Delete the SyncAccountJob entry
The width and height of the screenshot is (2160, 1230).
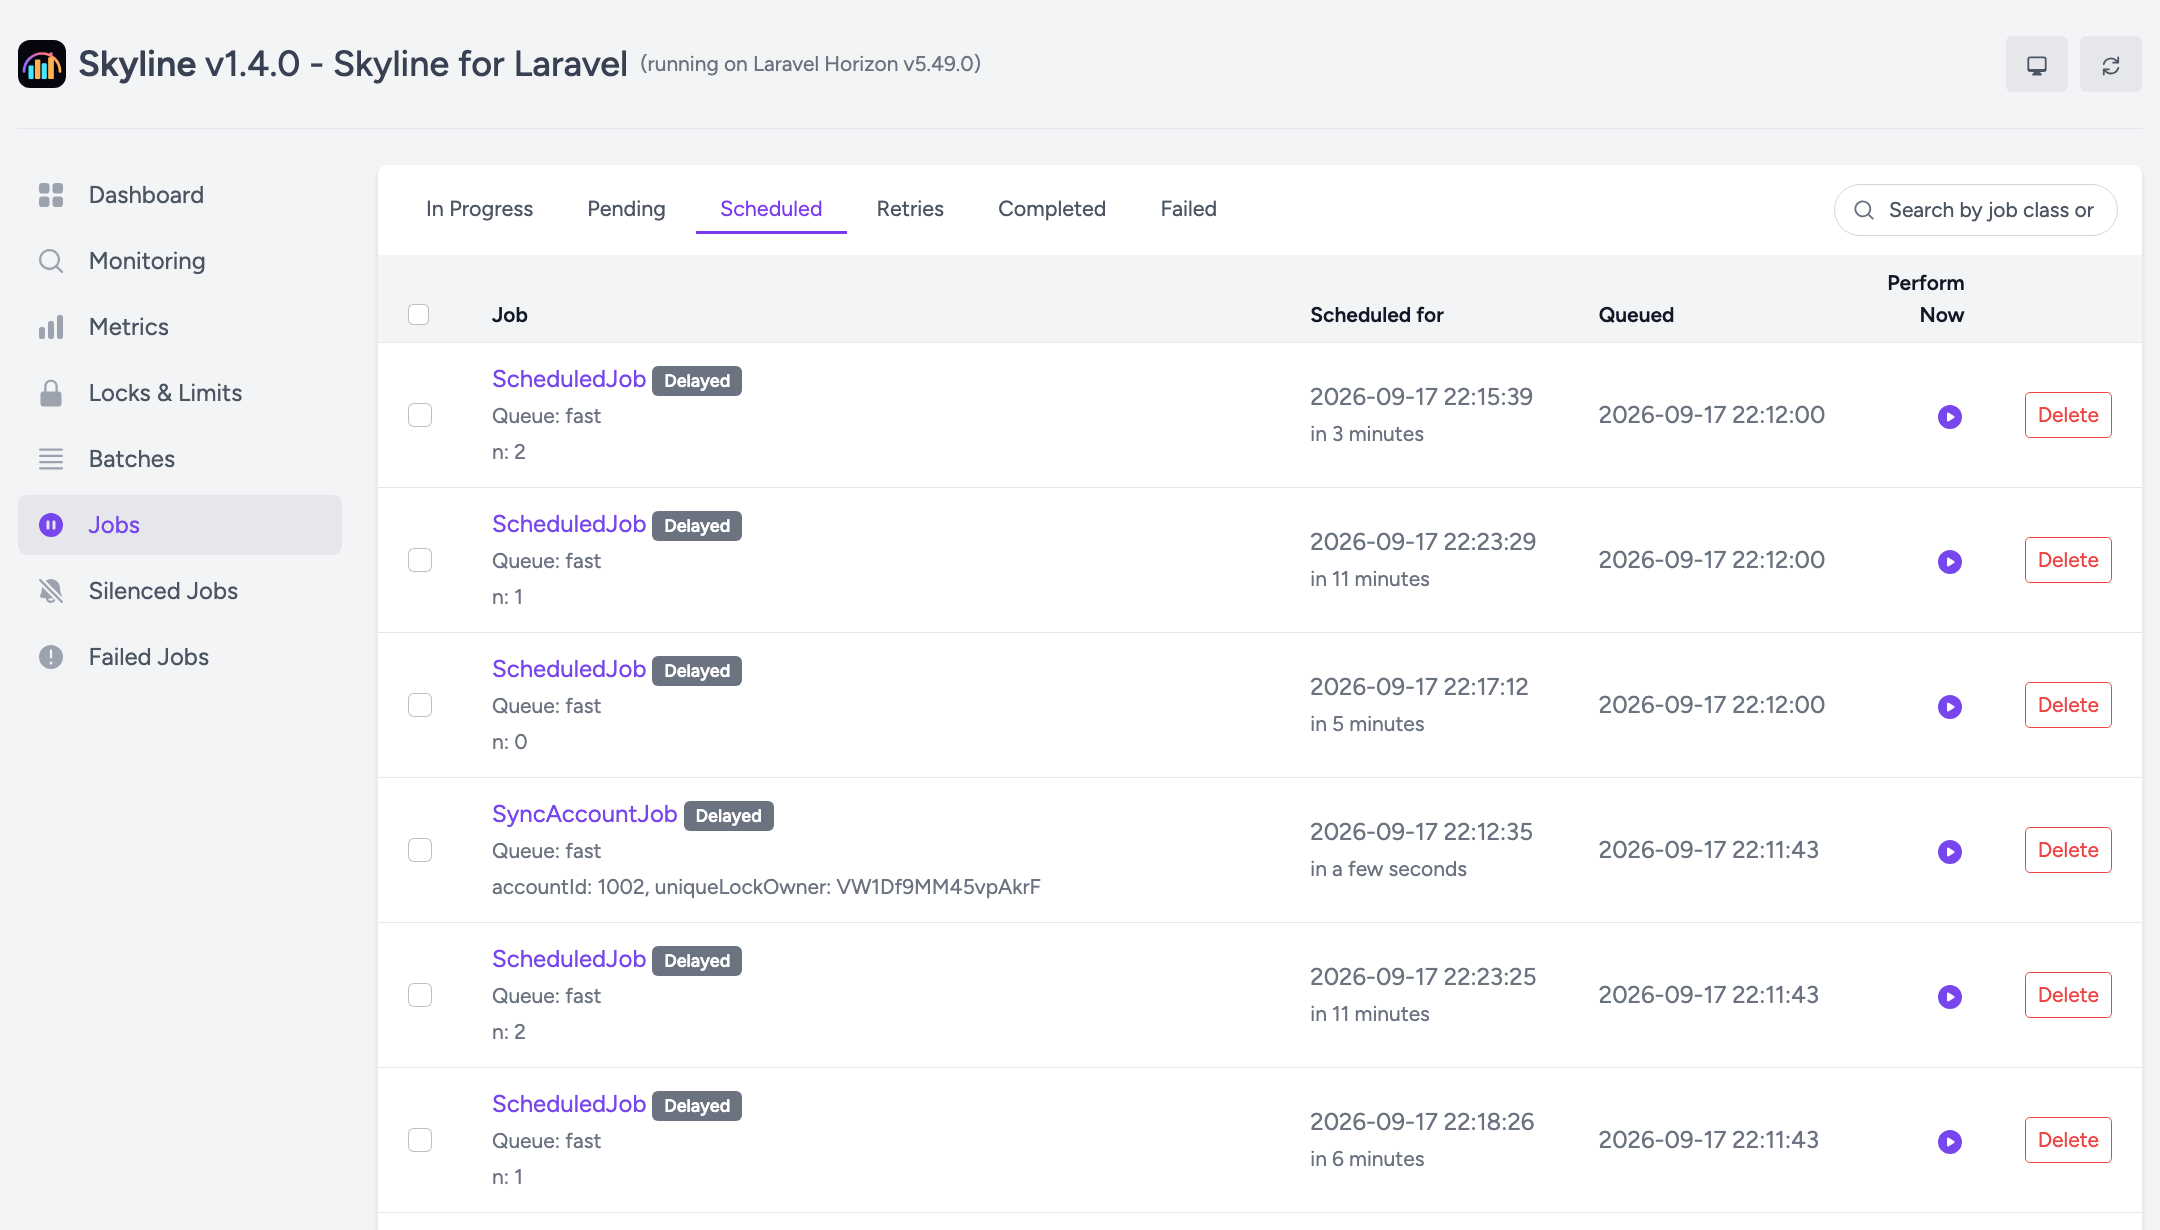[x=2068, y=850]
